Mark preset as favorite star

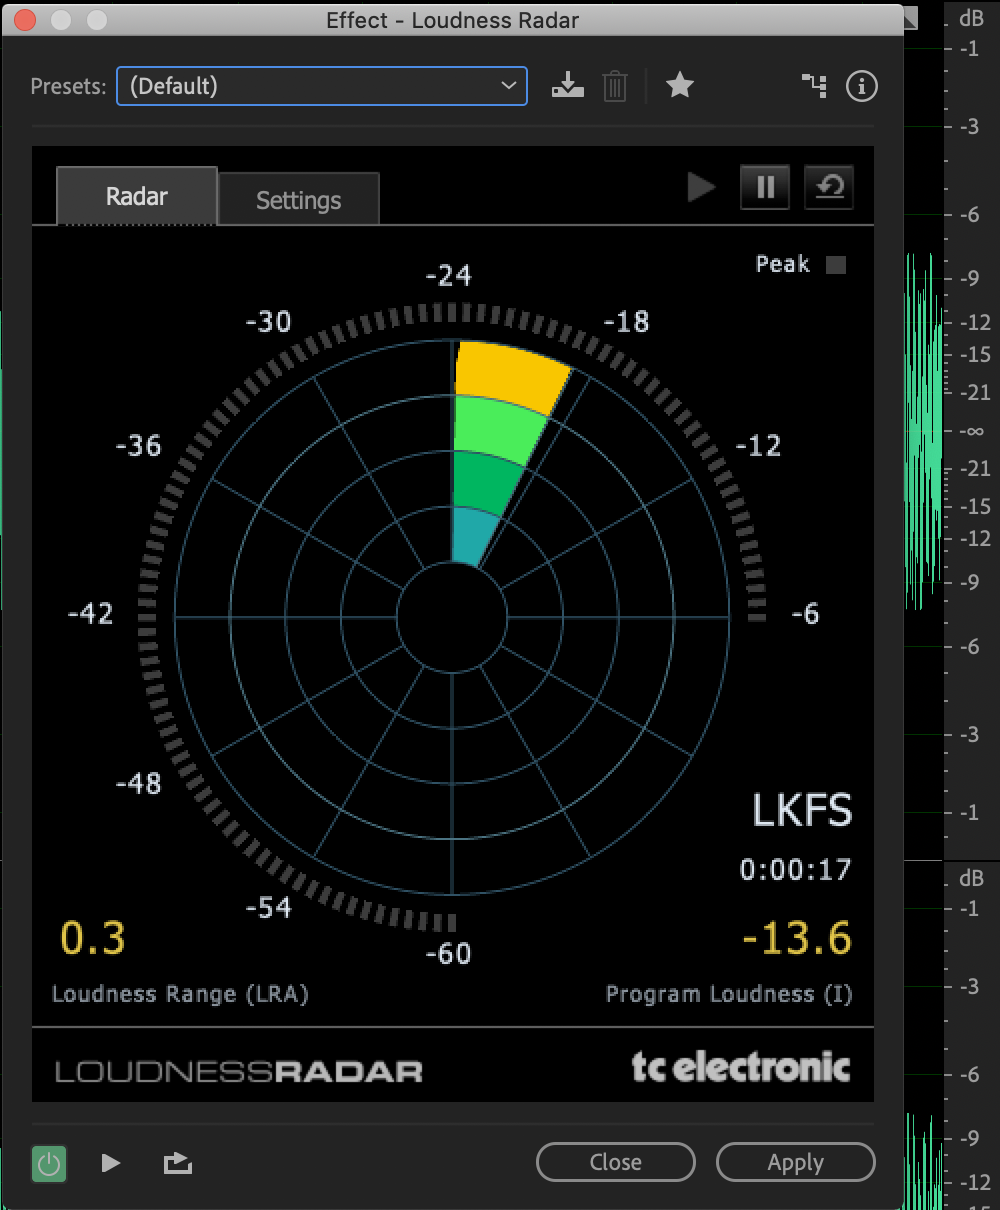click(x=680, y=85)
